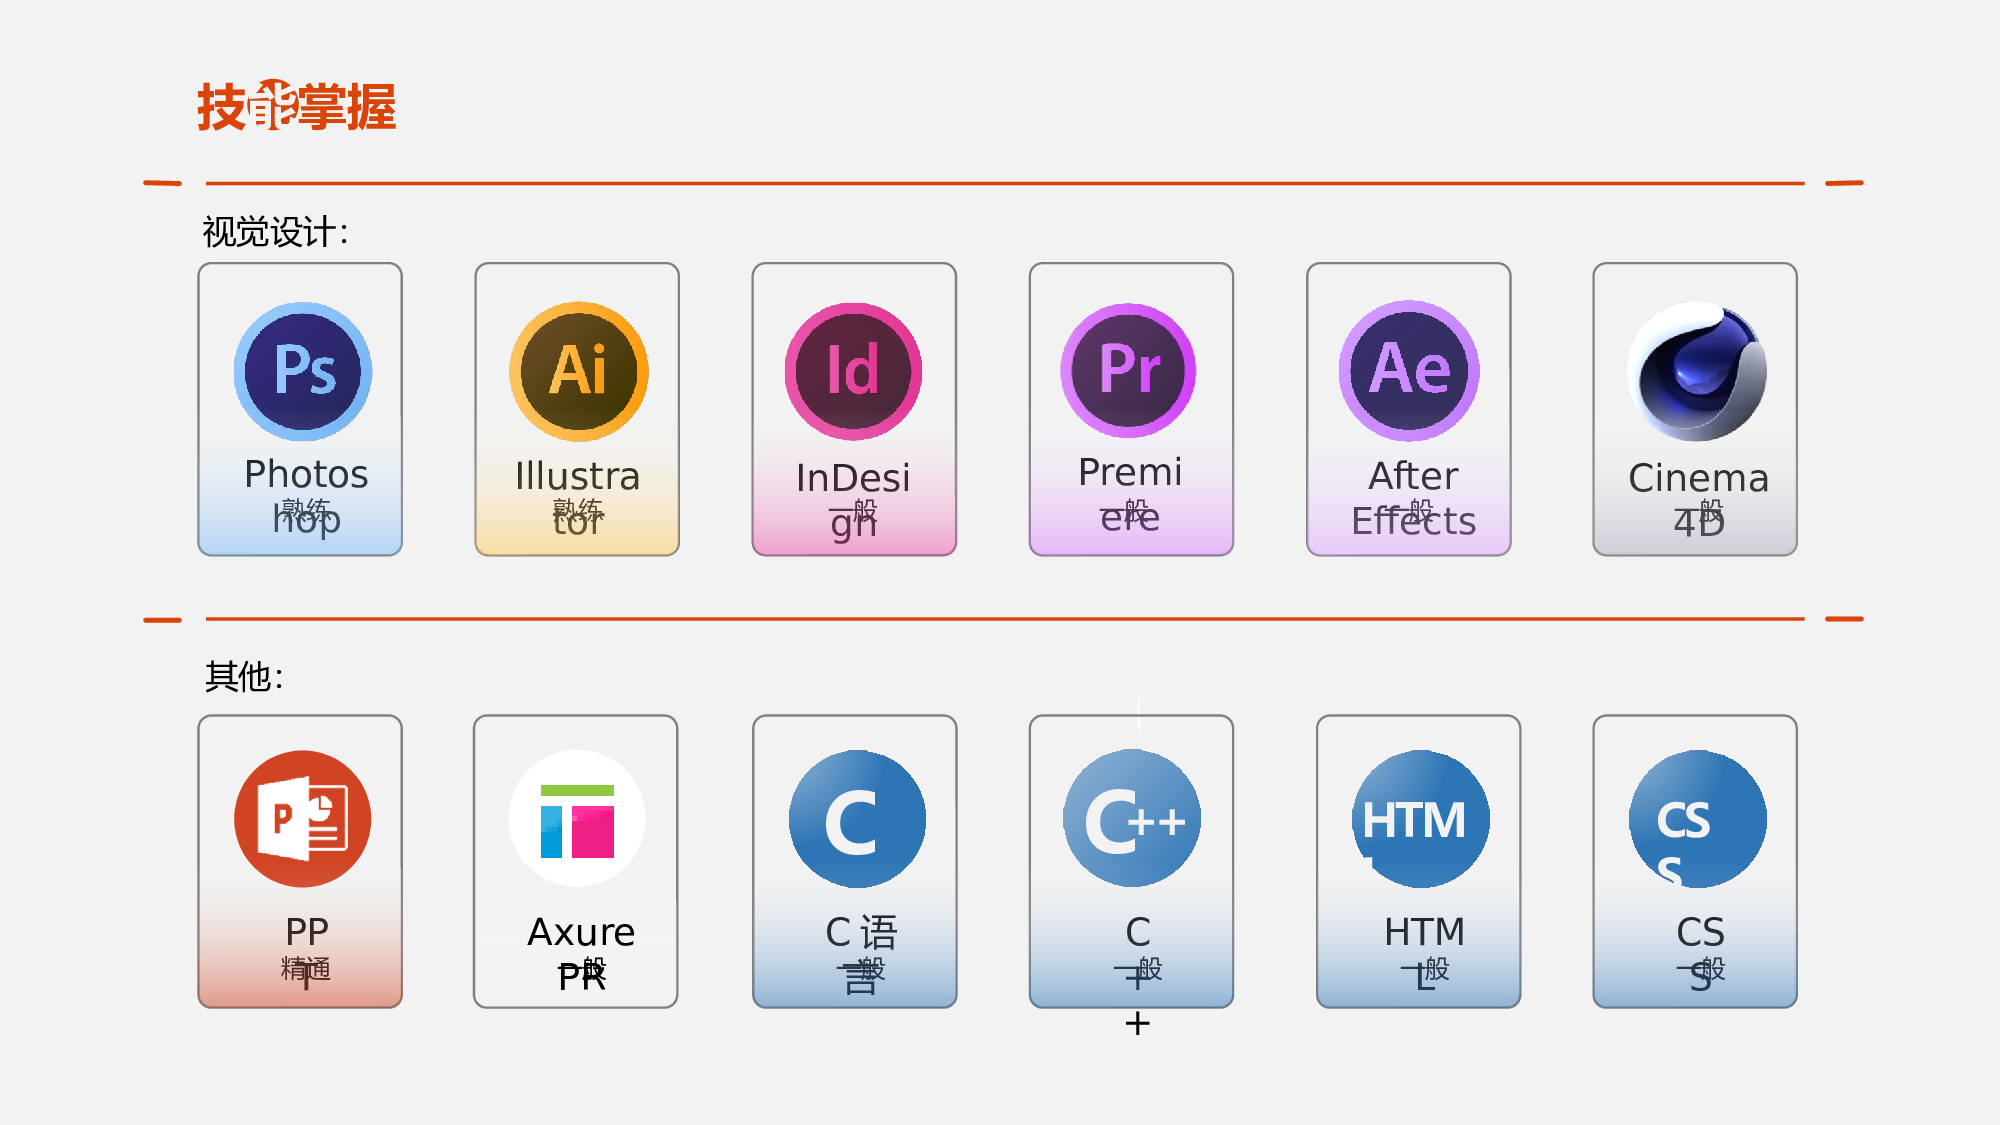Click the blue C language icon
The width and height of the screenshot is (2000, 1125).
[857, 818]
